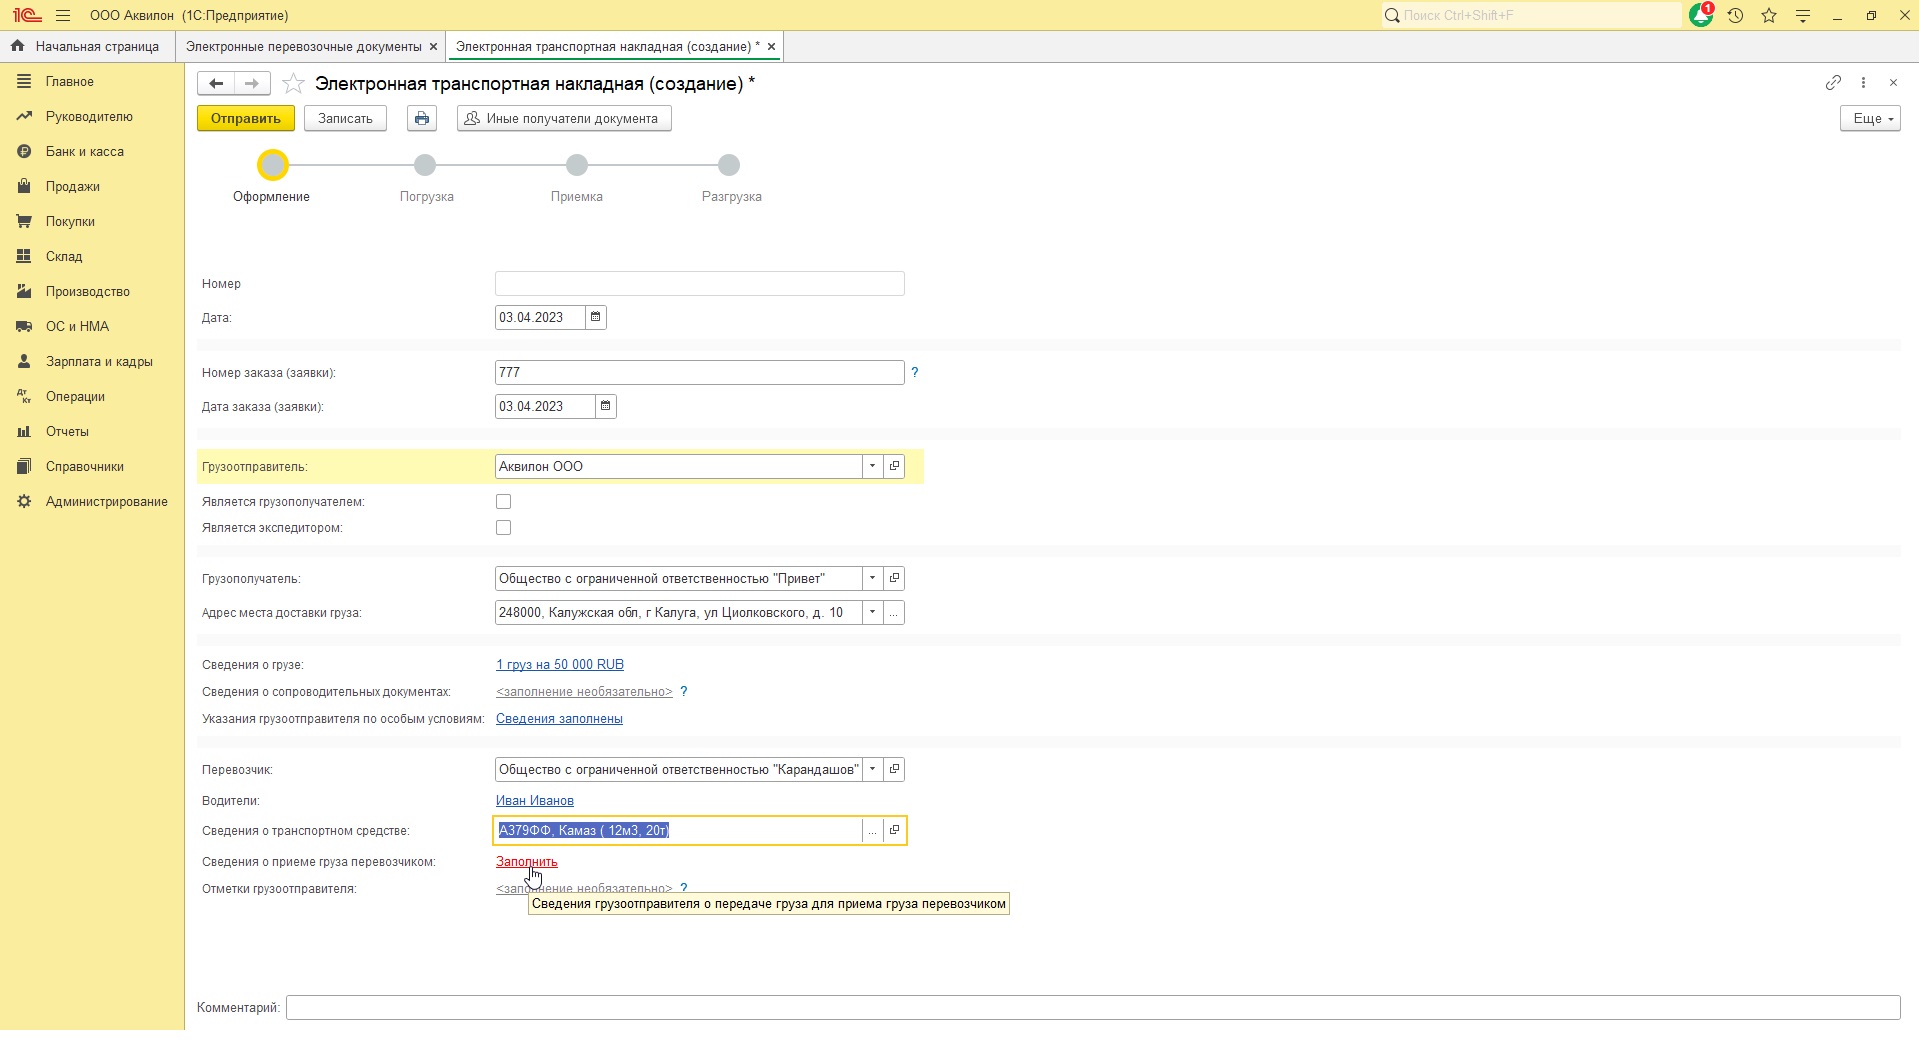Print the document via printer icon
Image resolution: width=1919 pixels, height=1063 pixels.
tap(422, 118)
